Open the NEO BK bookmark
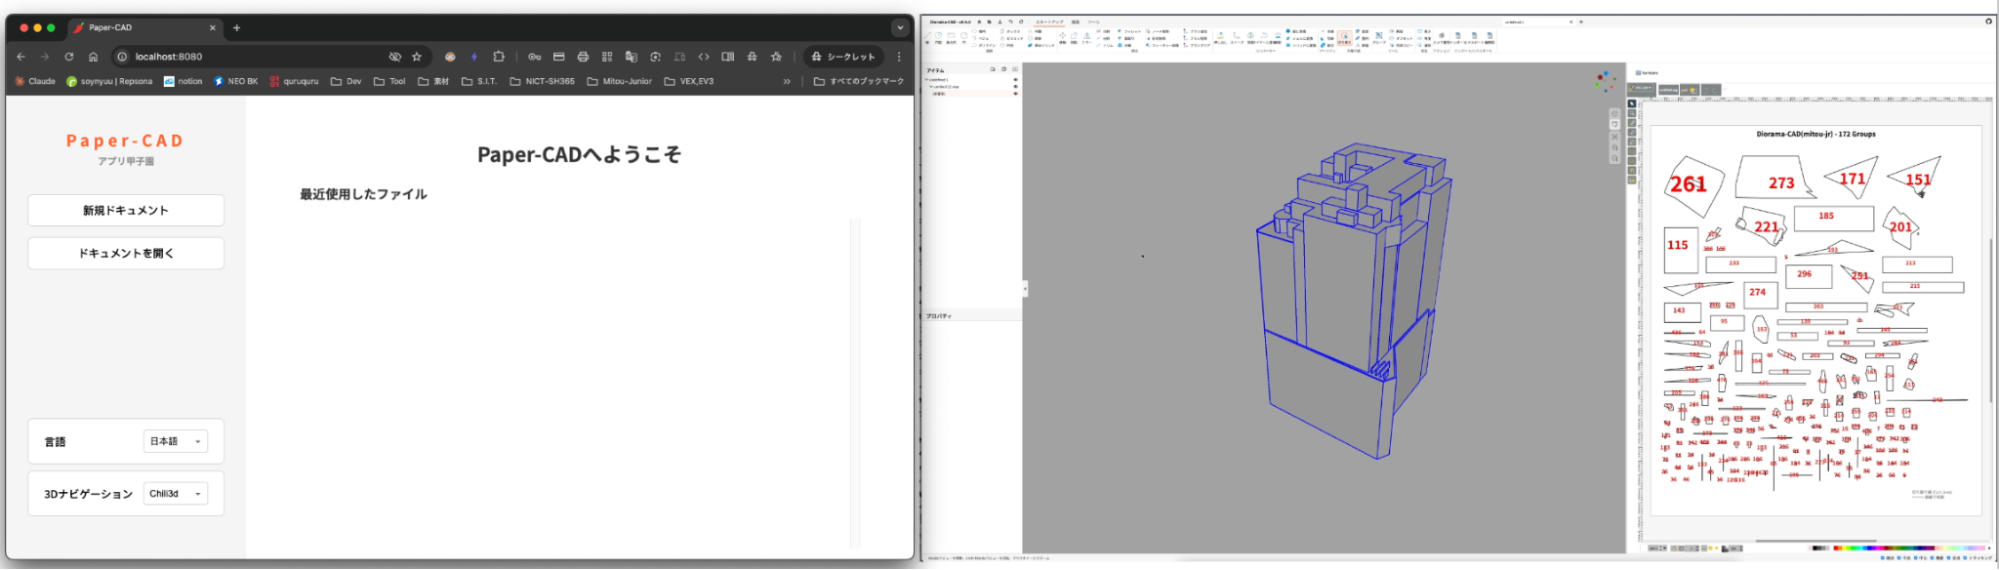1999x570 pixels. pos(236,82)
